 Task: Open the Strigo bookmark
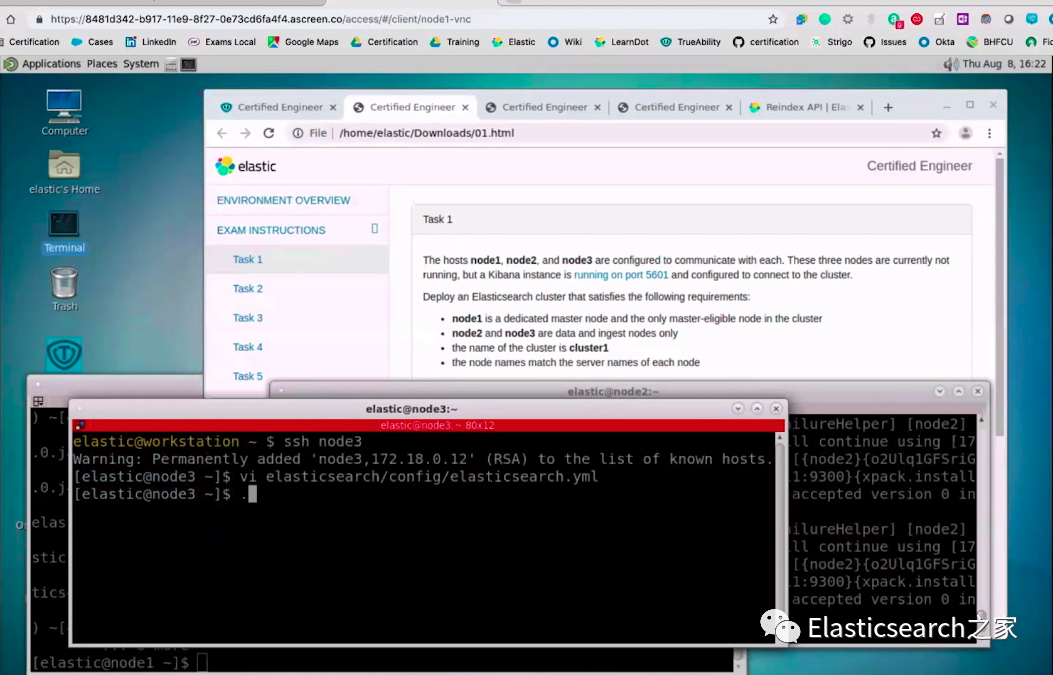click(831, 42)
